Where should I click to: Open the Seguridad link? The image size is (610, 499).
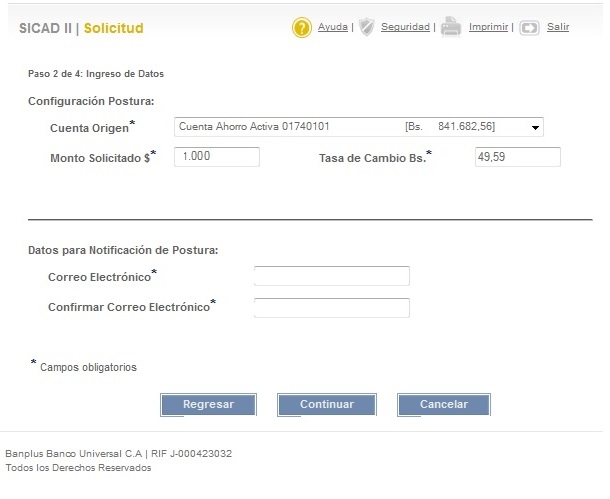click(405, 27)
